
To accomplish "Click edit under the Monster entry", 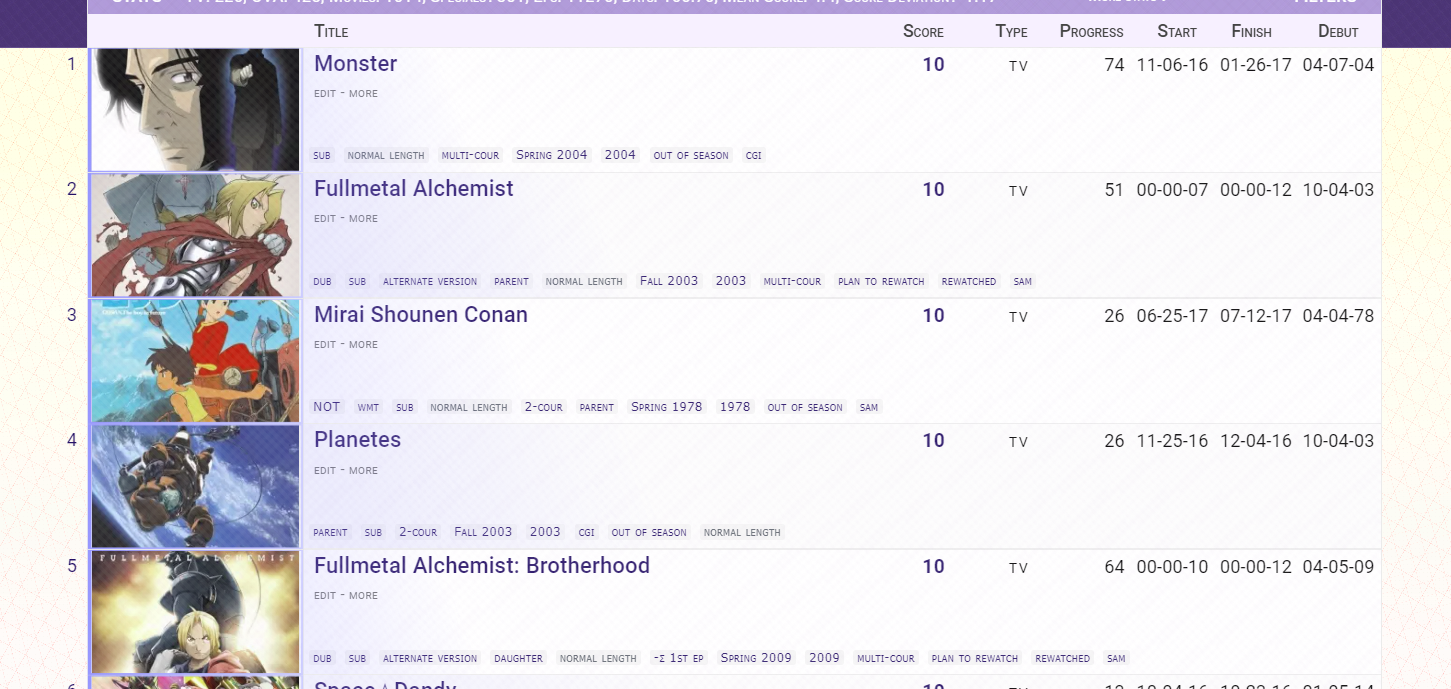I will 325,93.
